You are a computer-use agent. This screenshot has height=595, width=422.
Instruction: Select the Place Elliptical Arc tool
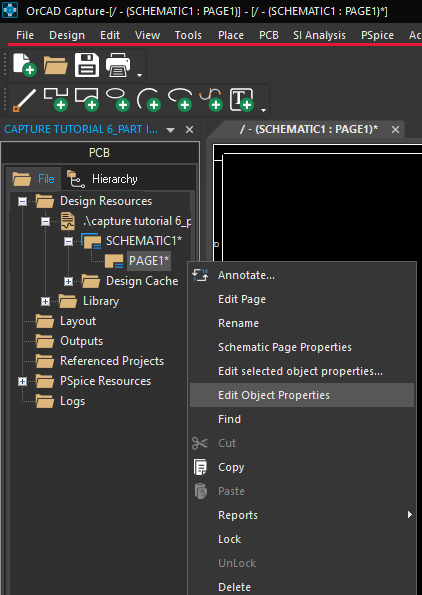[x=180, y=99]
